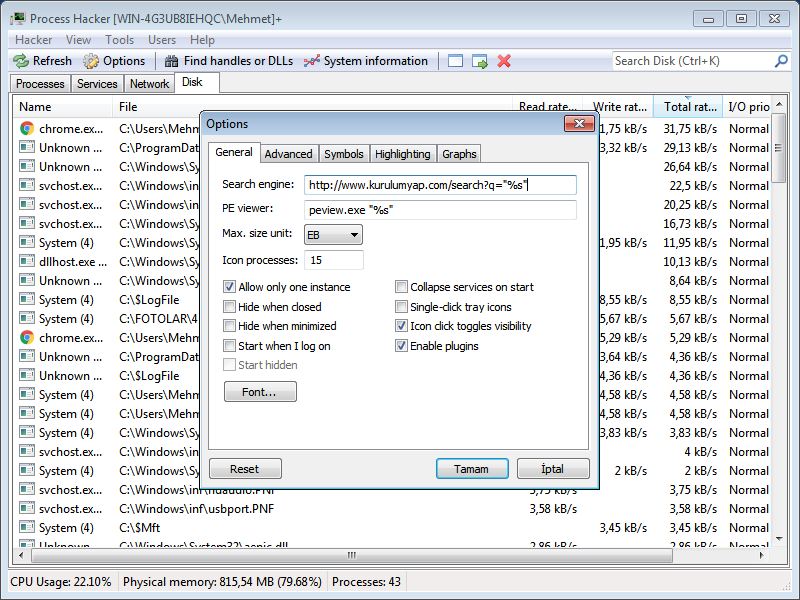Uncheck Icon click toggles visibility
The height and width of the screenshot is (600, 800).
tap(402, 326)
